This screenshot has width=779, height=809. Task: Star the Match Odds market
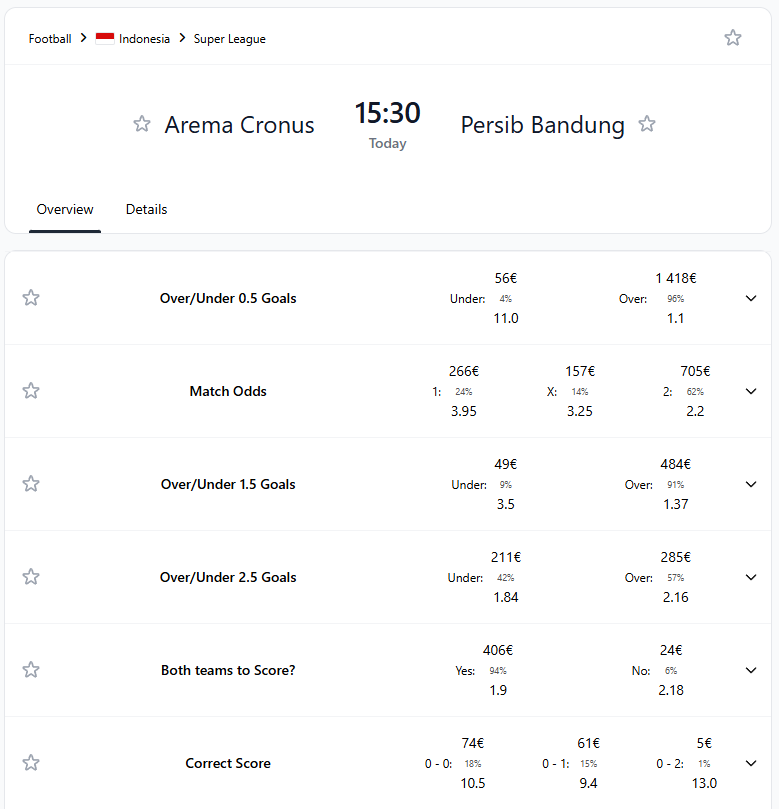31,391
